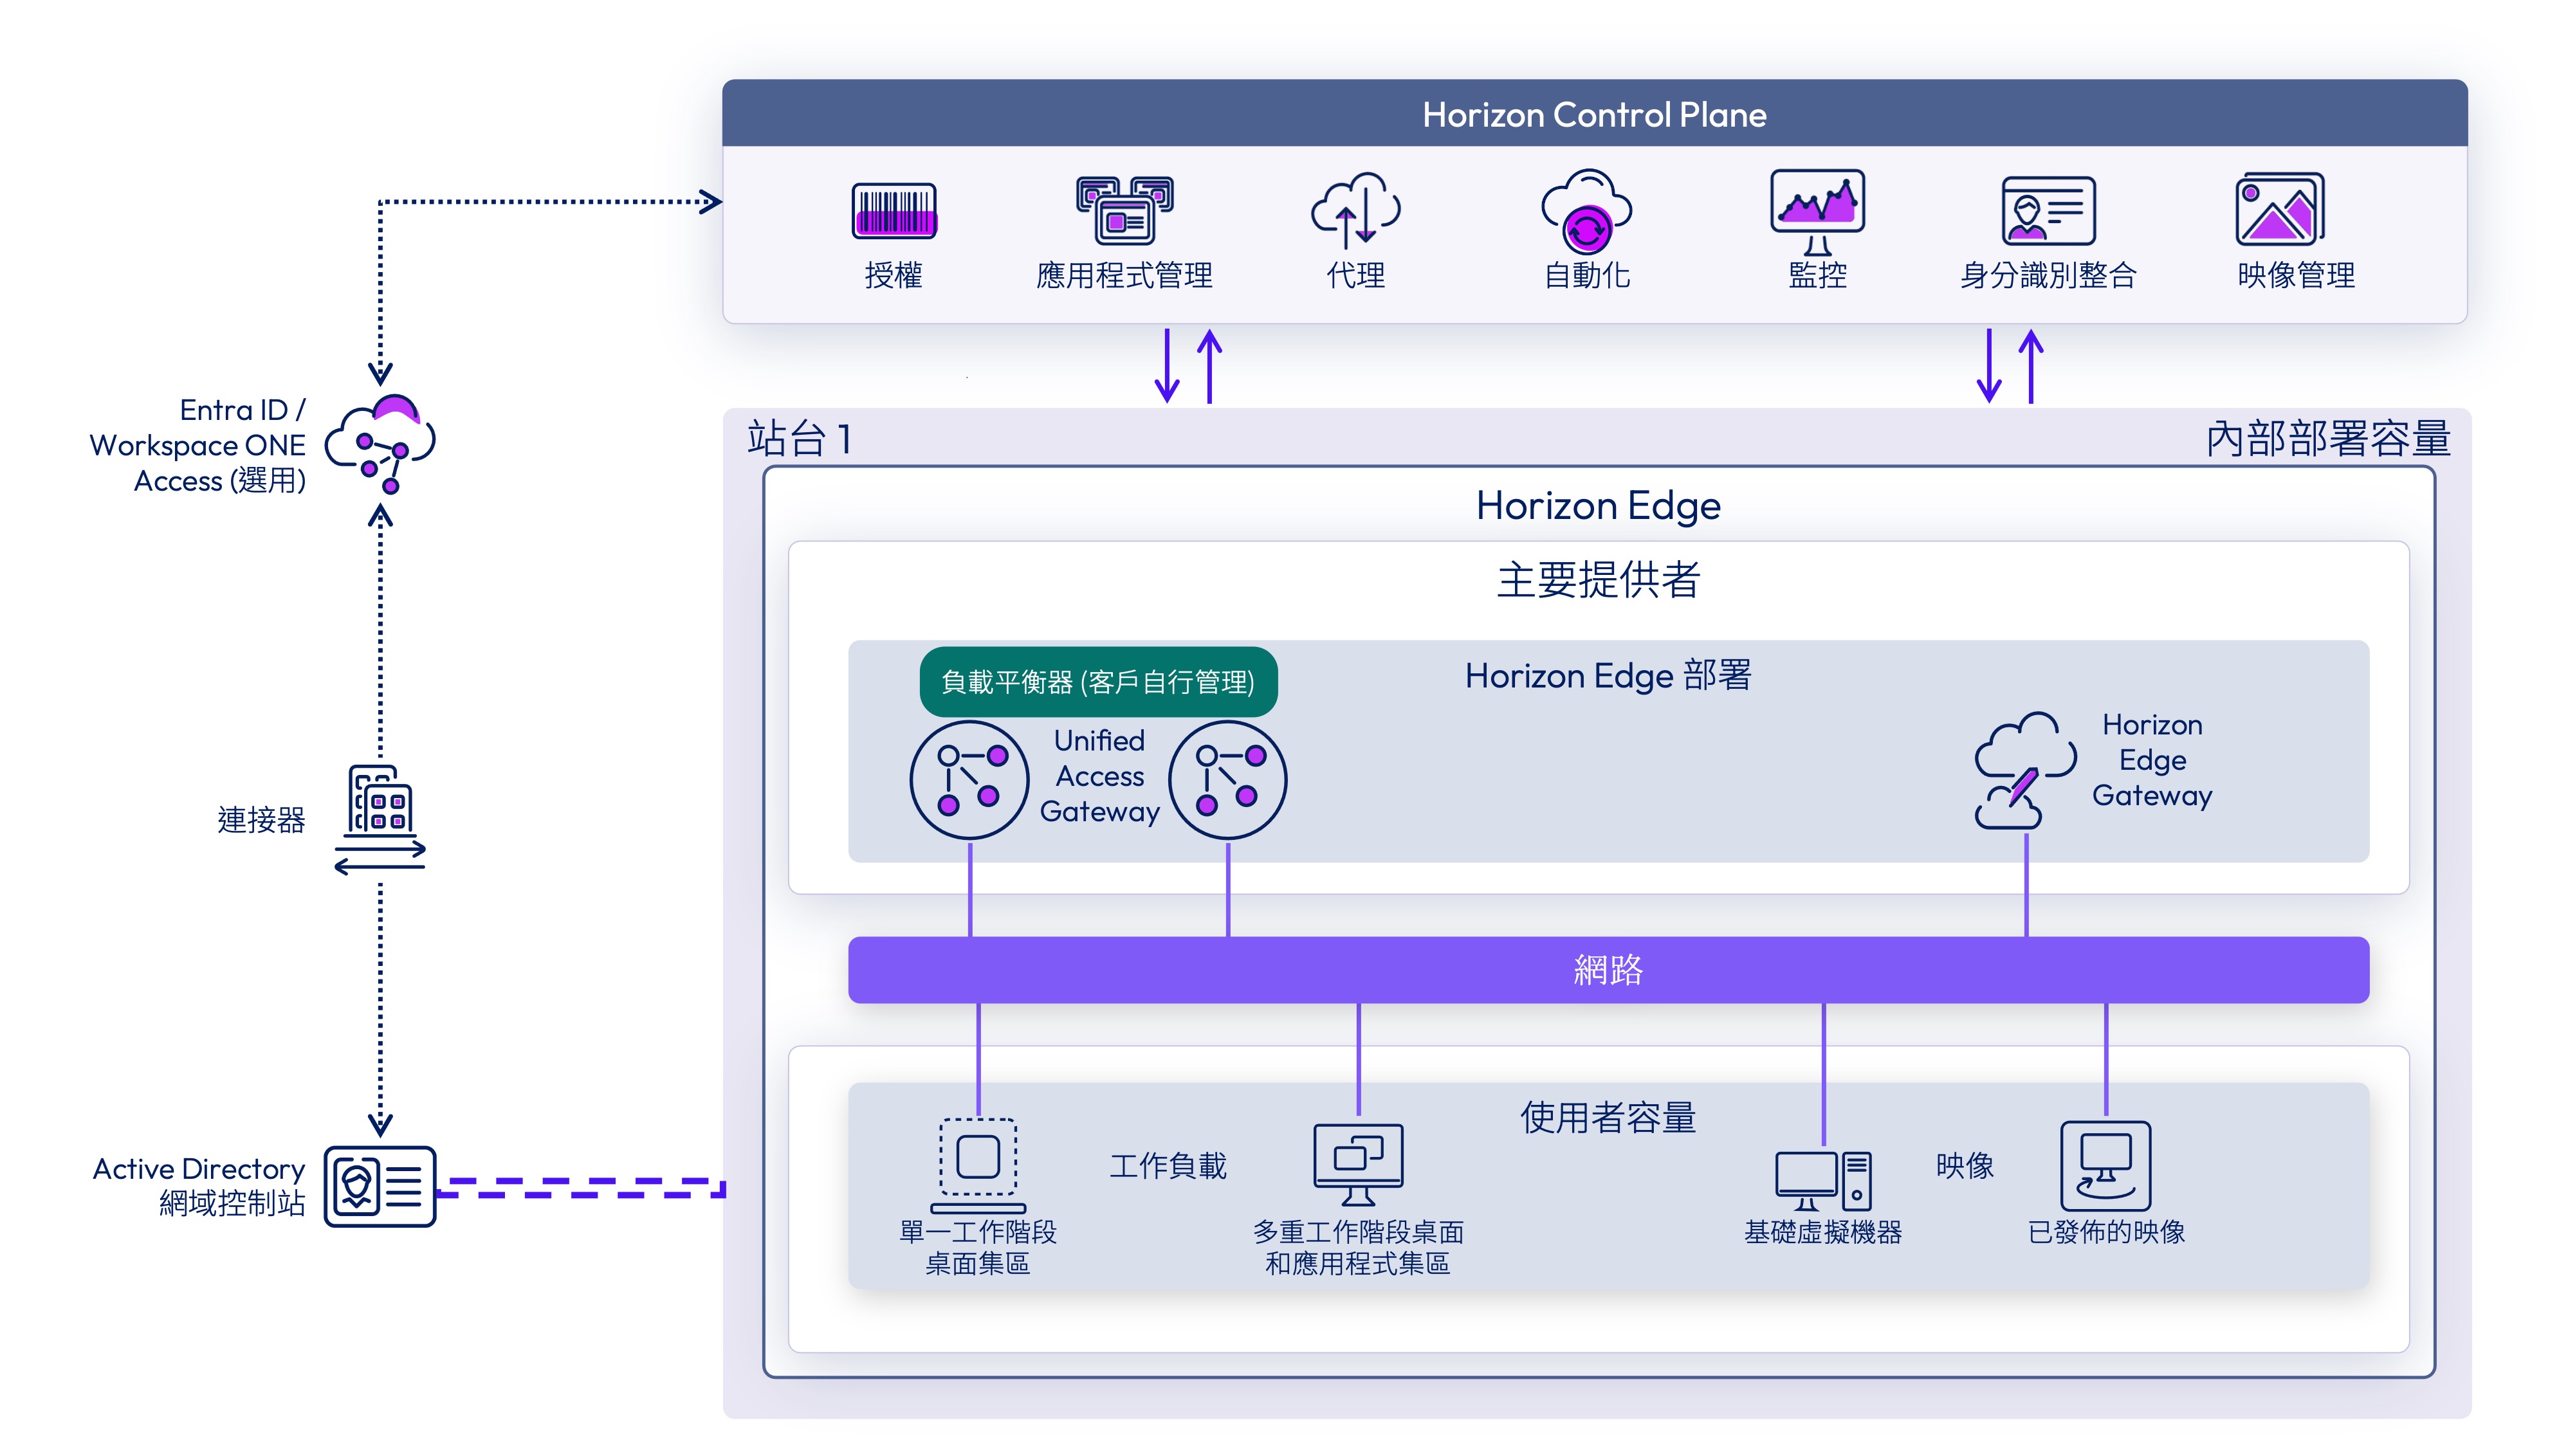Click the 多重工作階段桌面和應用程式集區 monitor icon
The image size is (2559, 1456).
tap(1358, 1165)
